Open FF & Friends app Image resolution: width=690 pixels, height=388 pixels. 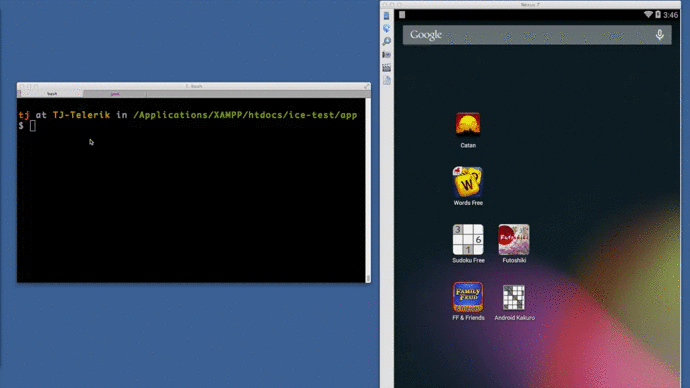(468, 297)
